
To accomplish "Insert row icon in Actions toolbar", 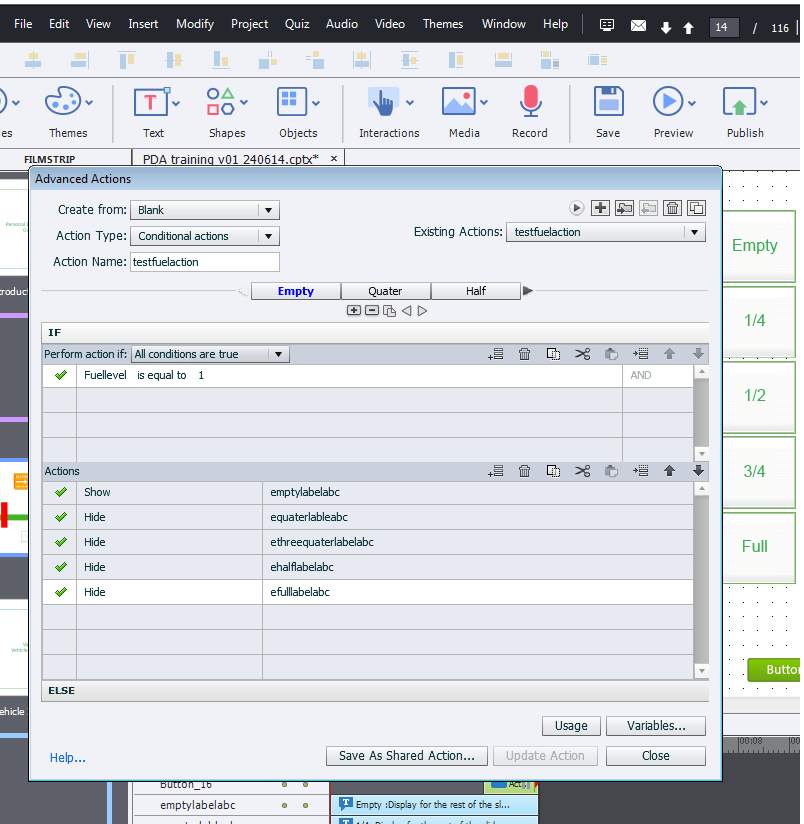I will pos(640,471).
